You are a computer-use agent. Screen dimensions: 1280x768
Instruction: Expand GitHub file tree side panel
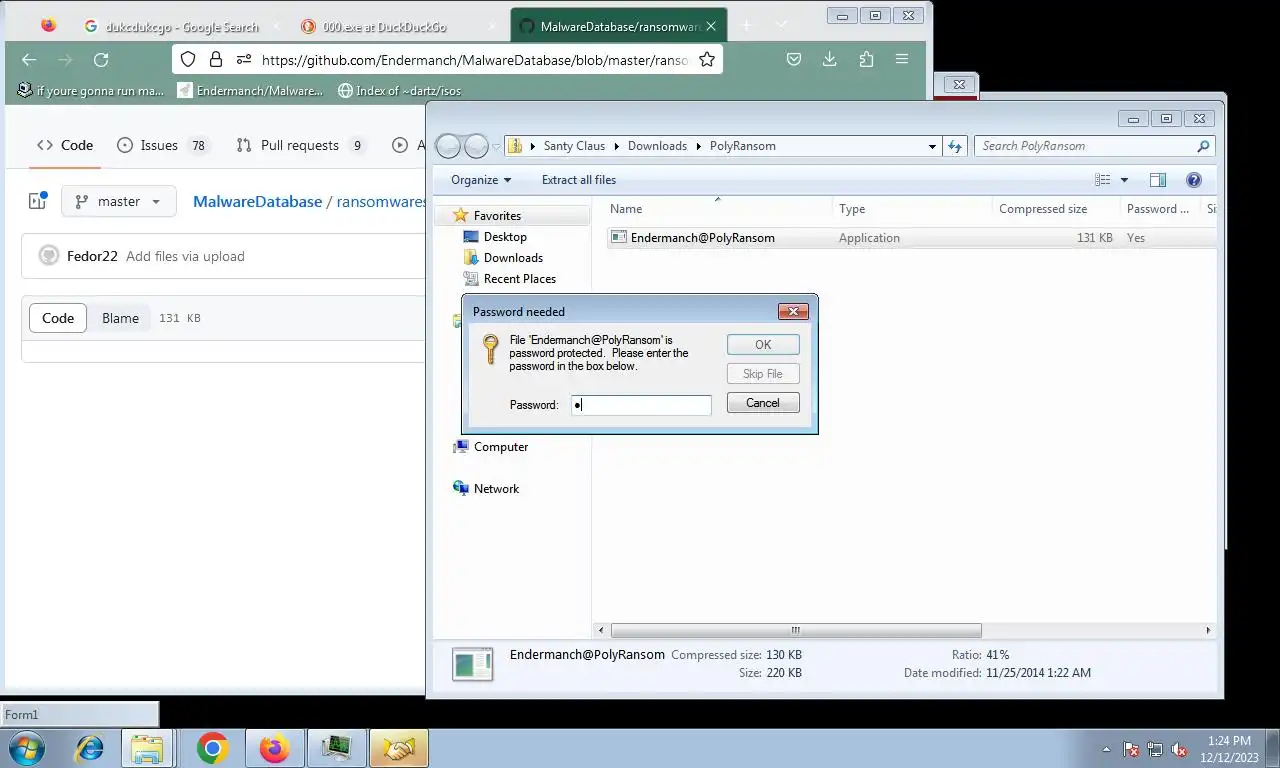click(x=38, y=201)
